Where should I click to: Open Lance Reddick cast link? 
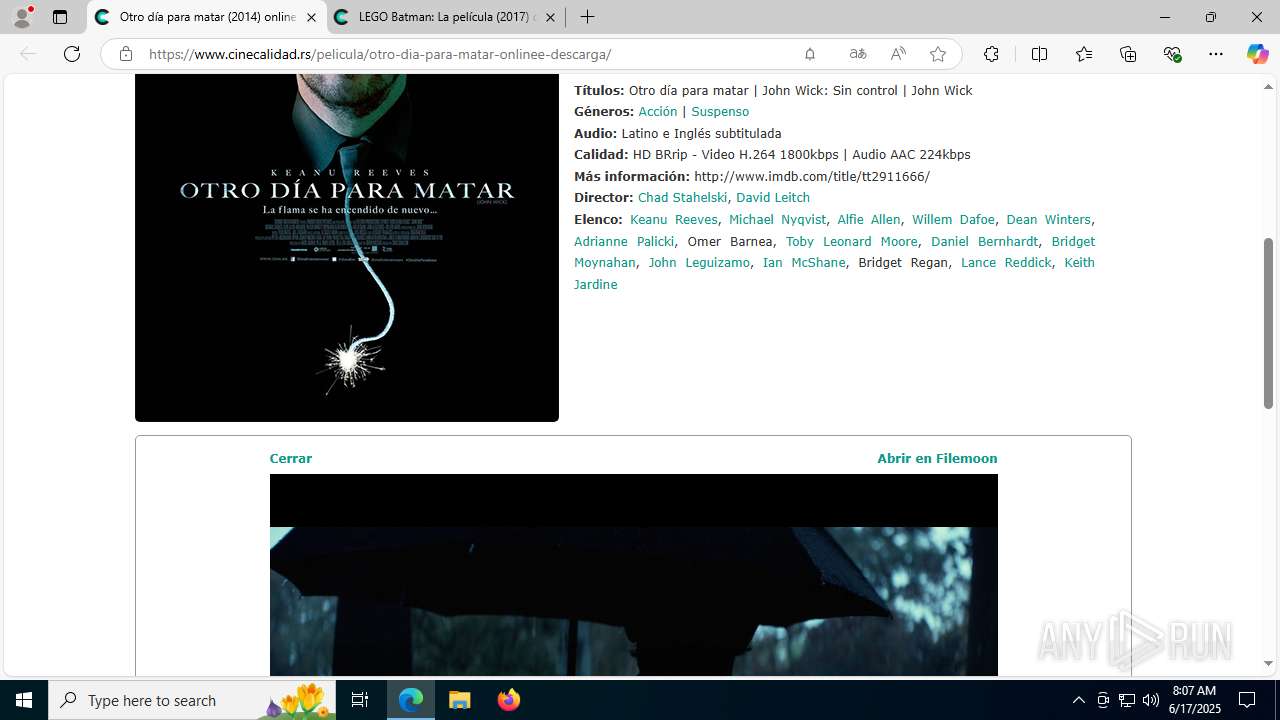coord(1006,263)
